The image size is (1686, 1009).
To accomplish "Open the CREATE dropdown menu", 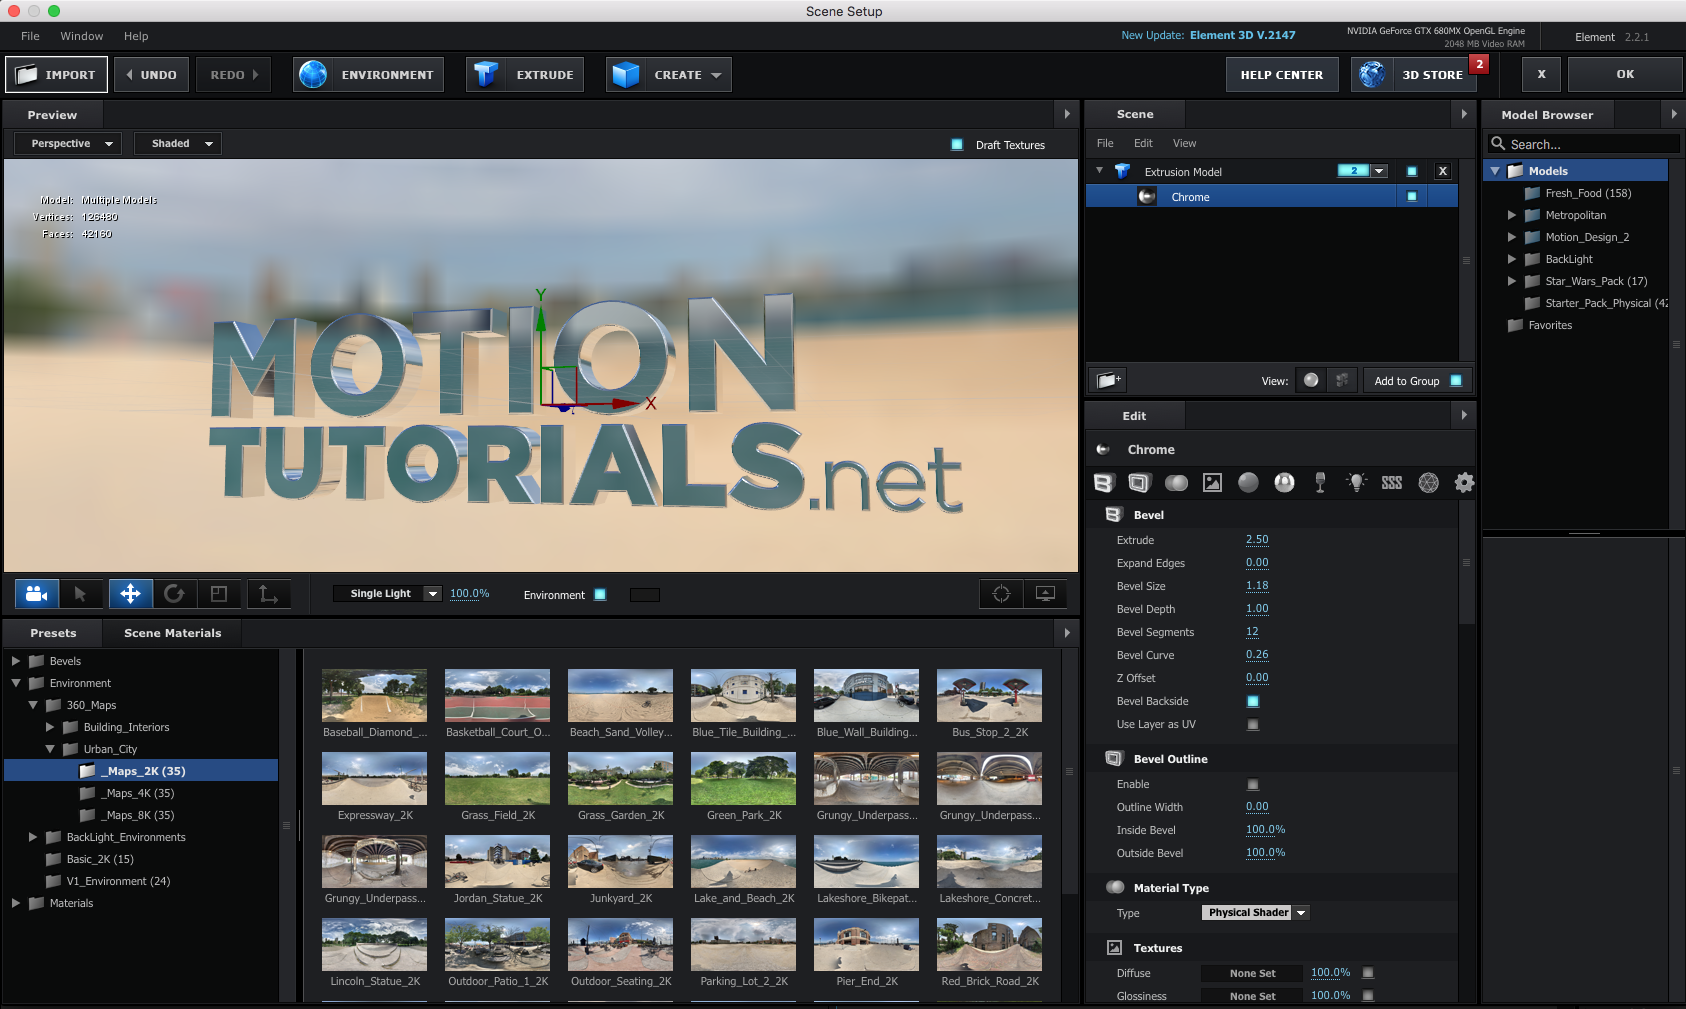I will tap(669, 74).
